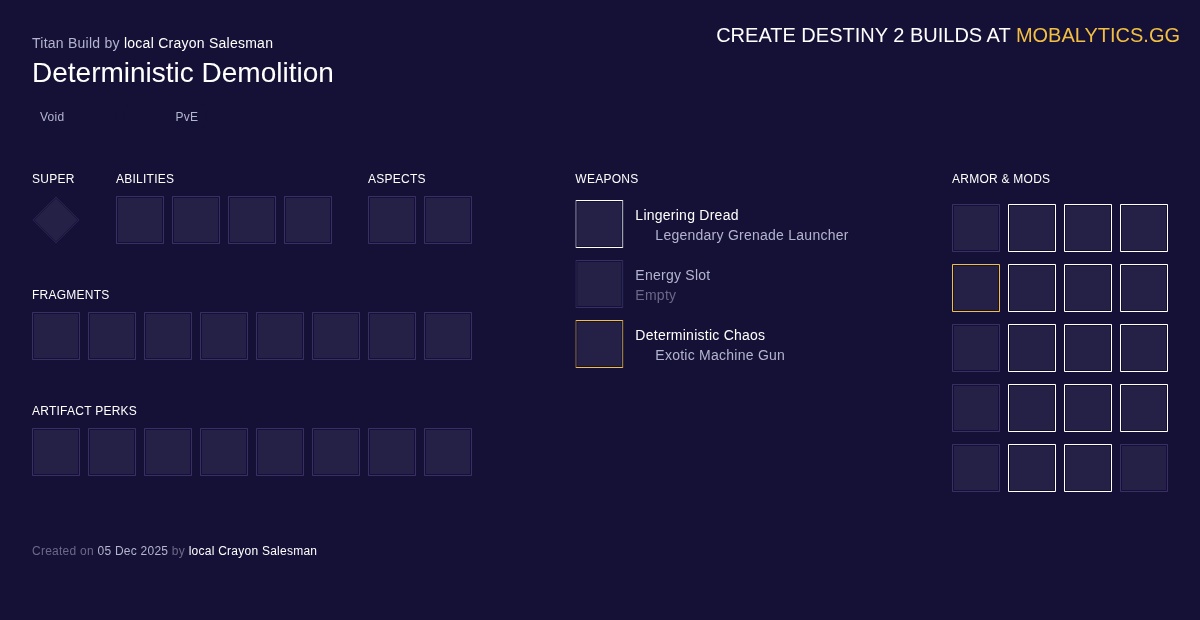Image resolution: width=1200 pixels, height=620 pixels.
Task: Click the creation date 05 Dec 2025
Action: 132,551
